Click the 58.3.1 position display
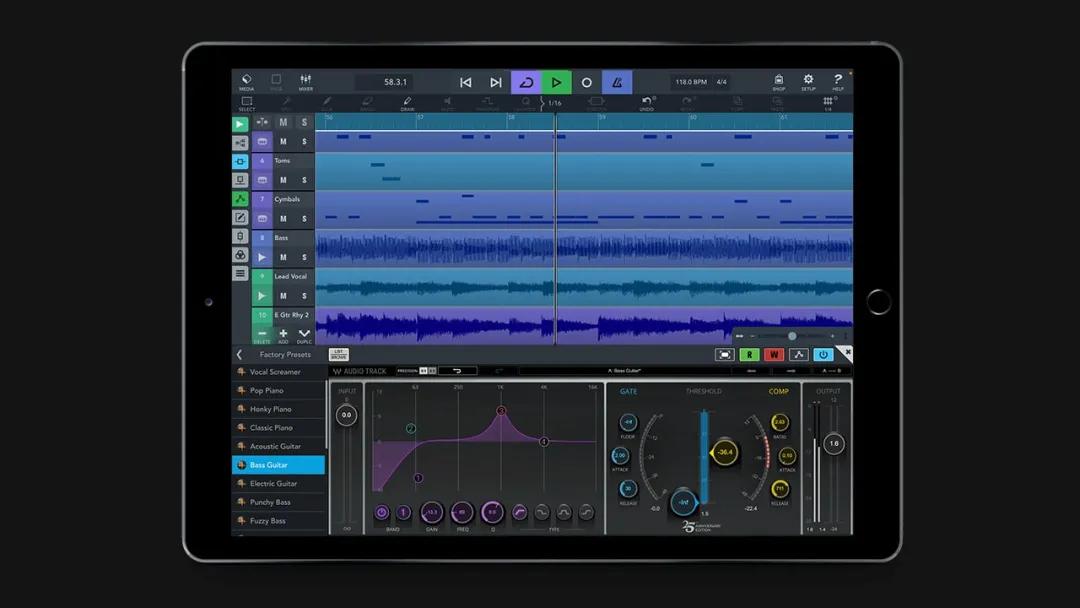1080x608 pixels. [395, 82]
